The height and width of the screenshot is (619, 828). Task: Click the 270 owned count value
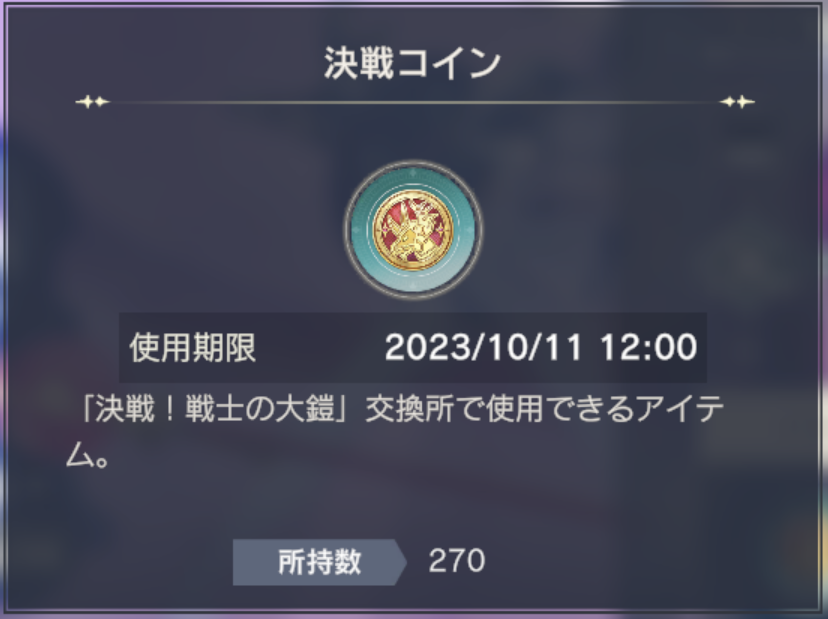pyautogui.click(x=457, y=561)
